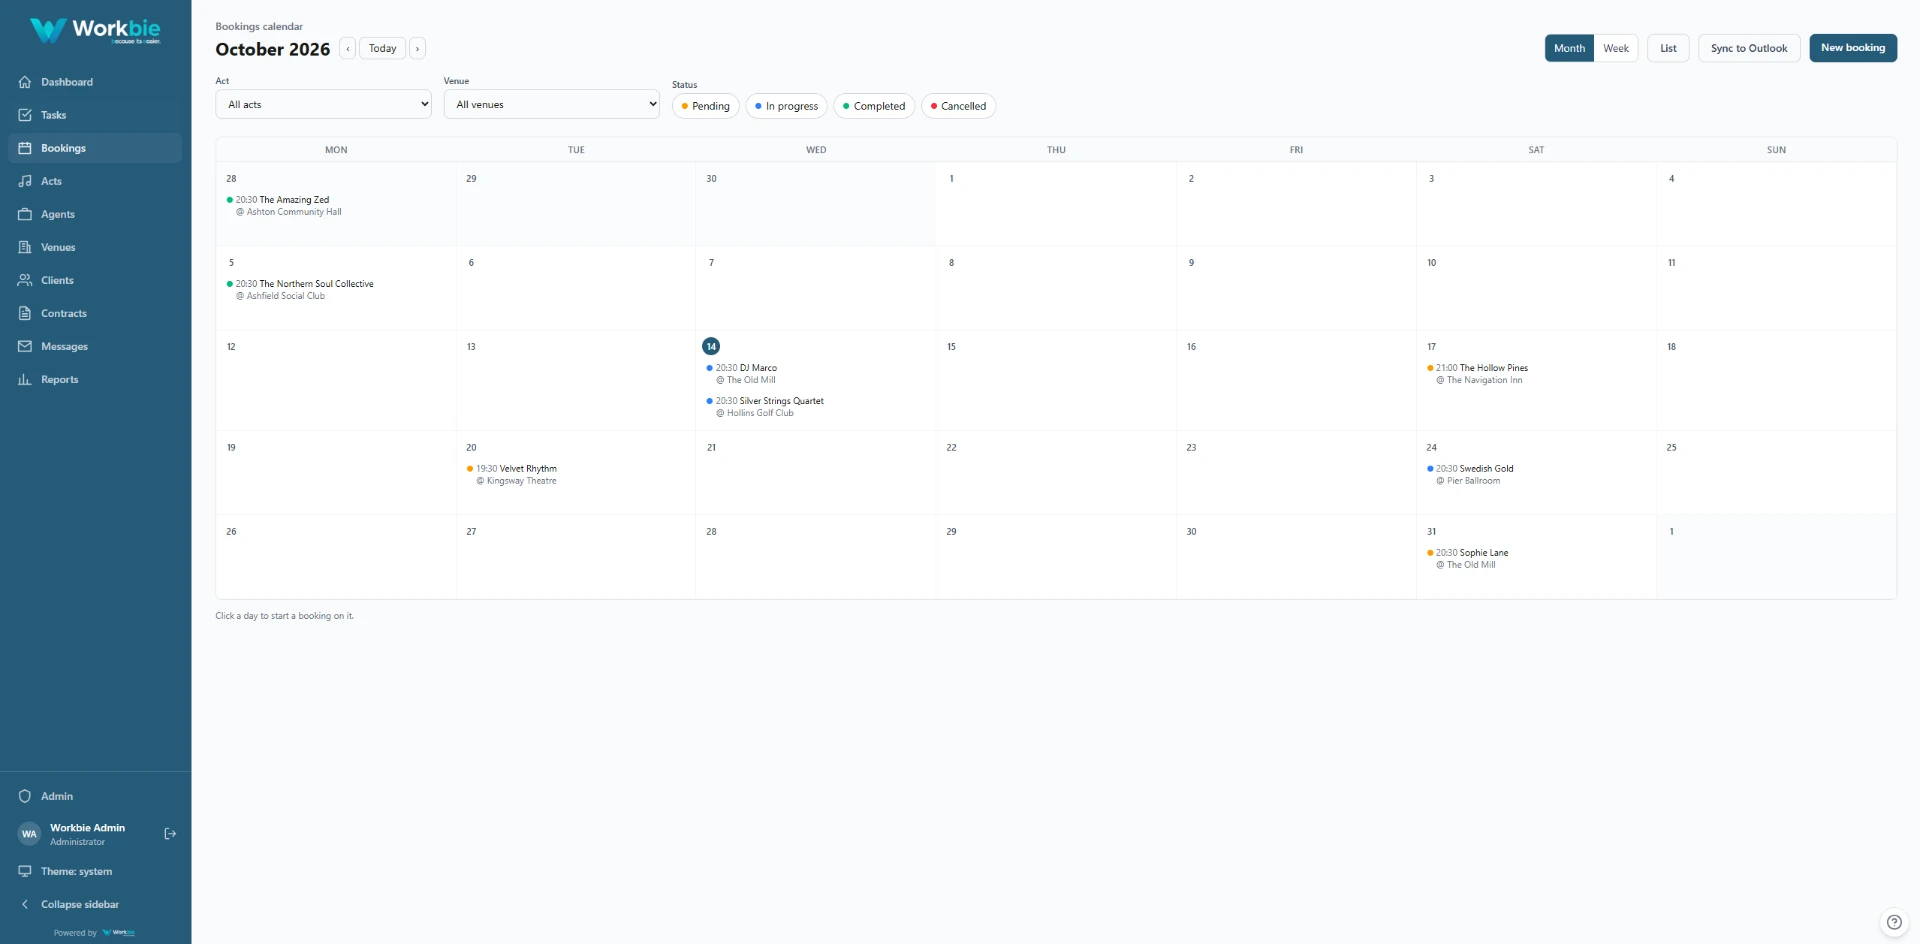Click the New booking button
Screen dimensions: 1920x944
pos(1853,48)
